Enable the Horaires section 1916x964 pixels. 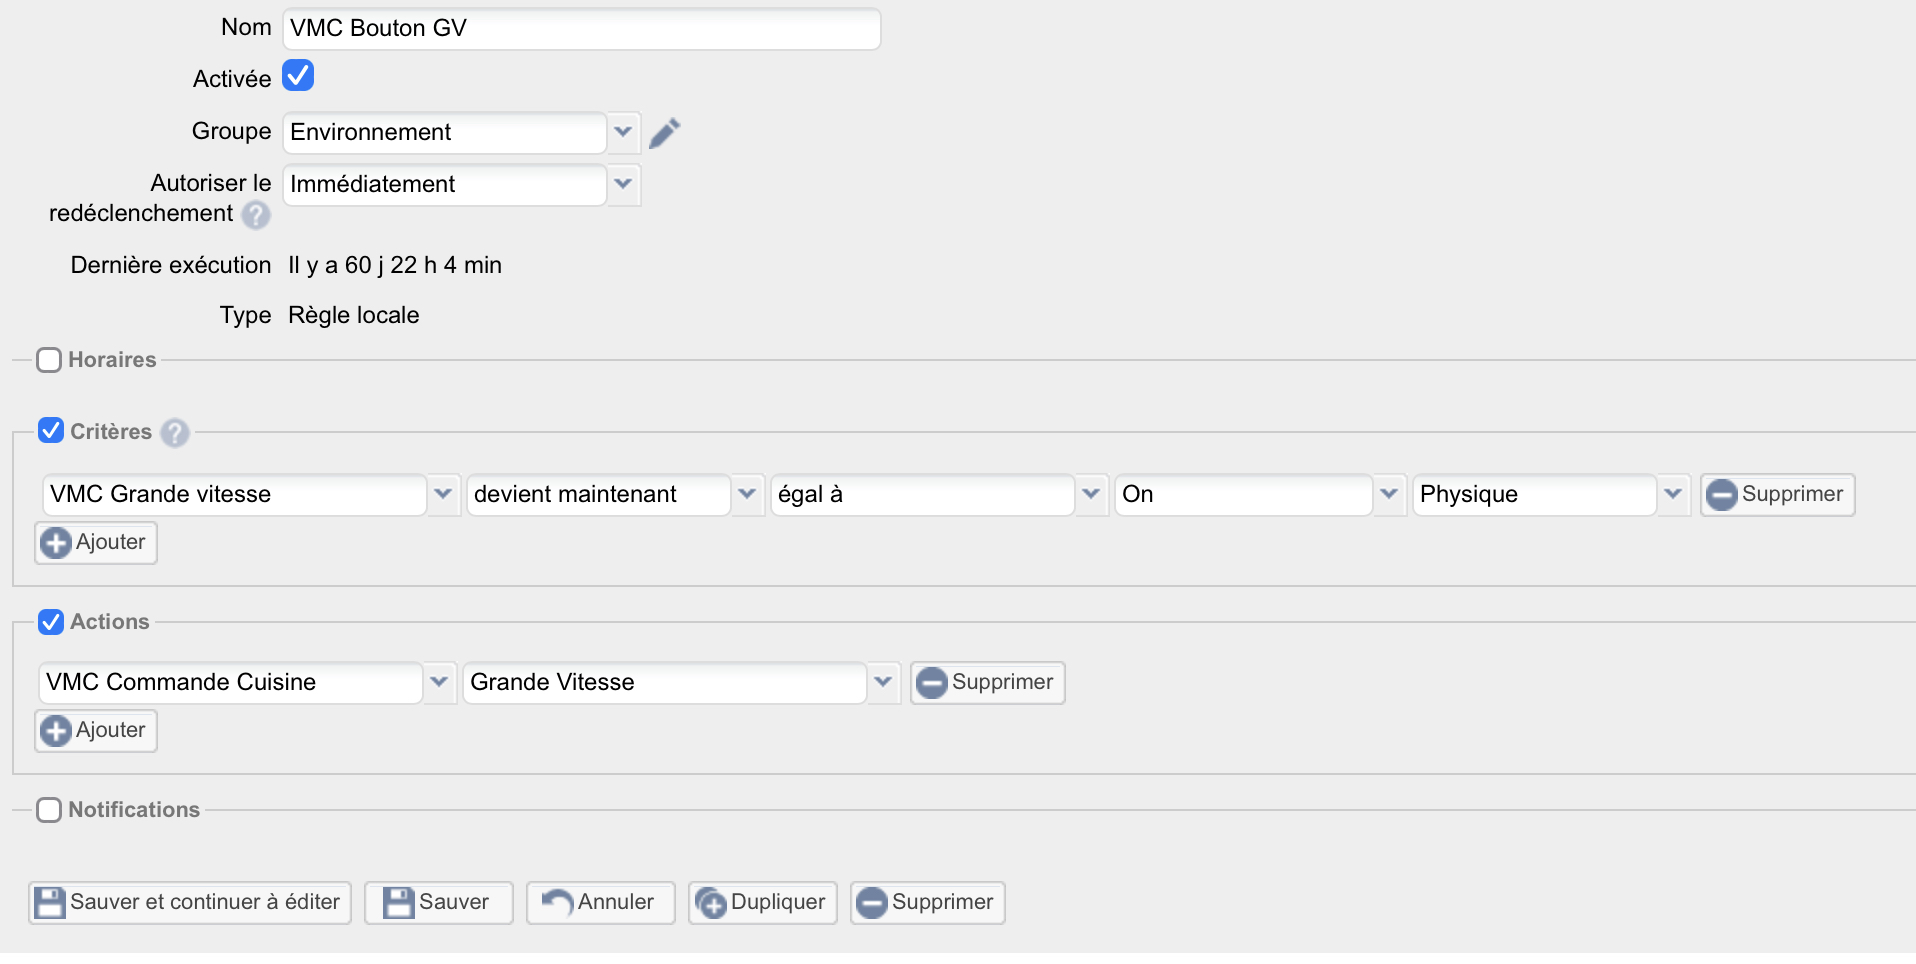(49, 360)
